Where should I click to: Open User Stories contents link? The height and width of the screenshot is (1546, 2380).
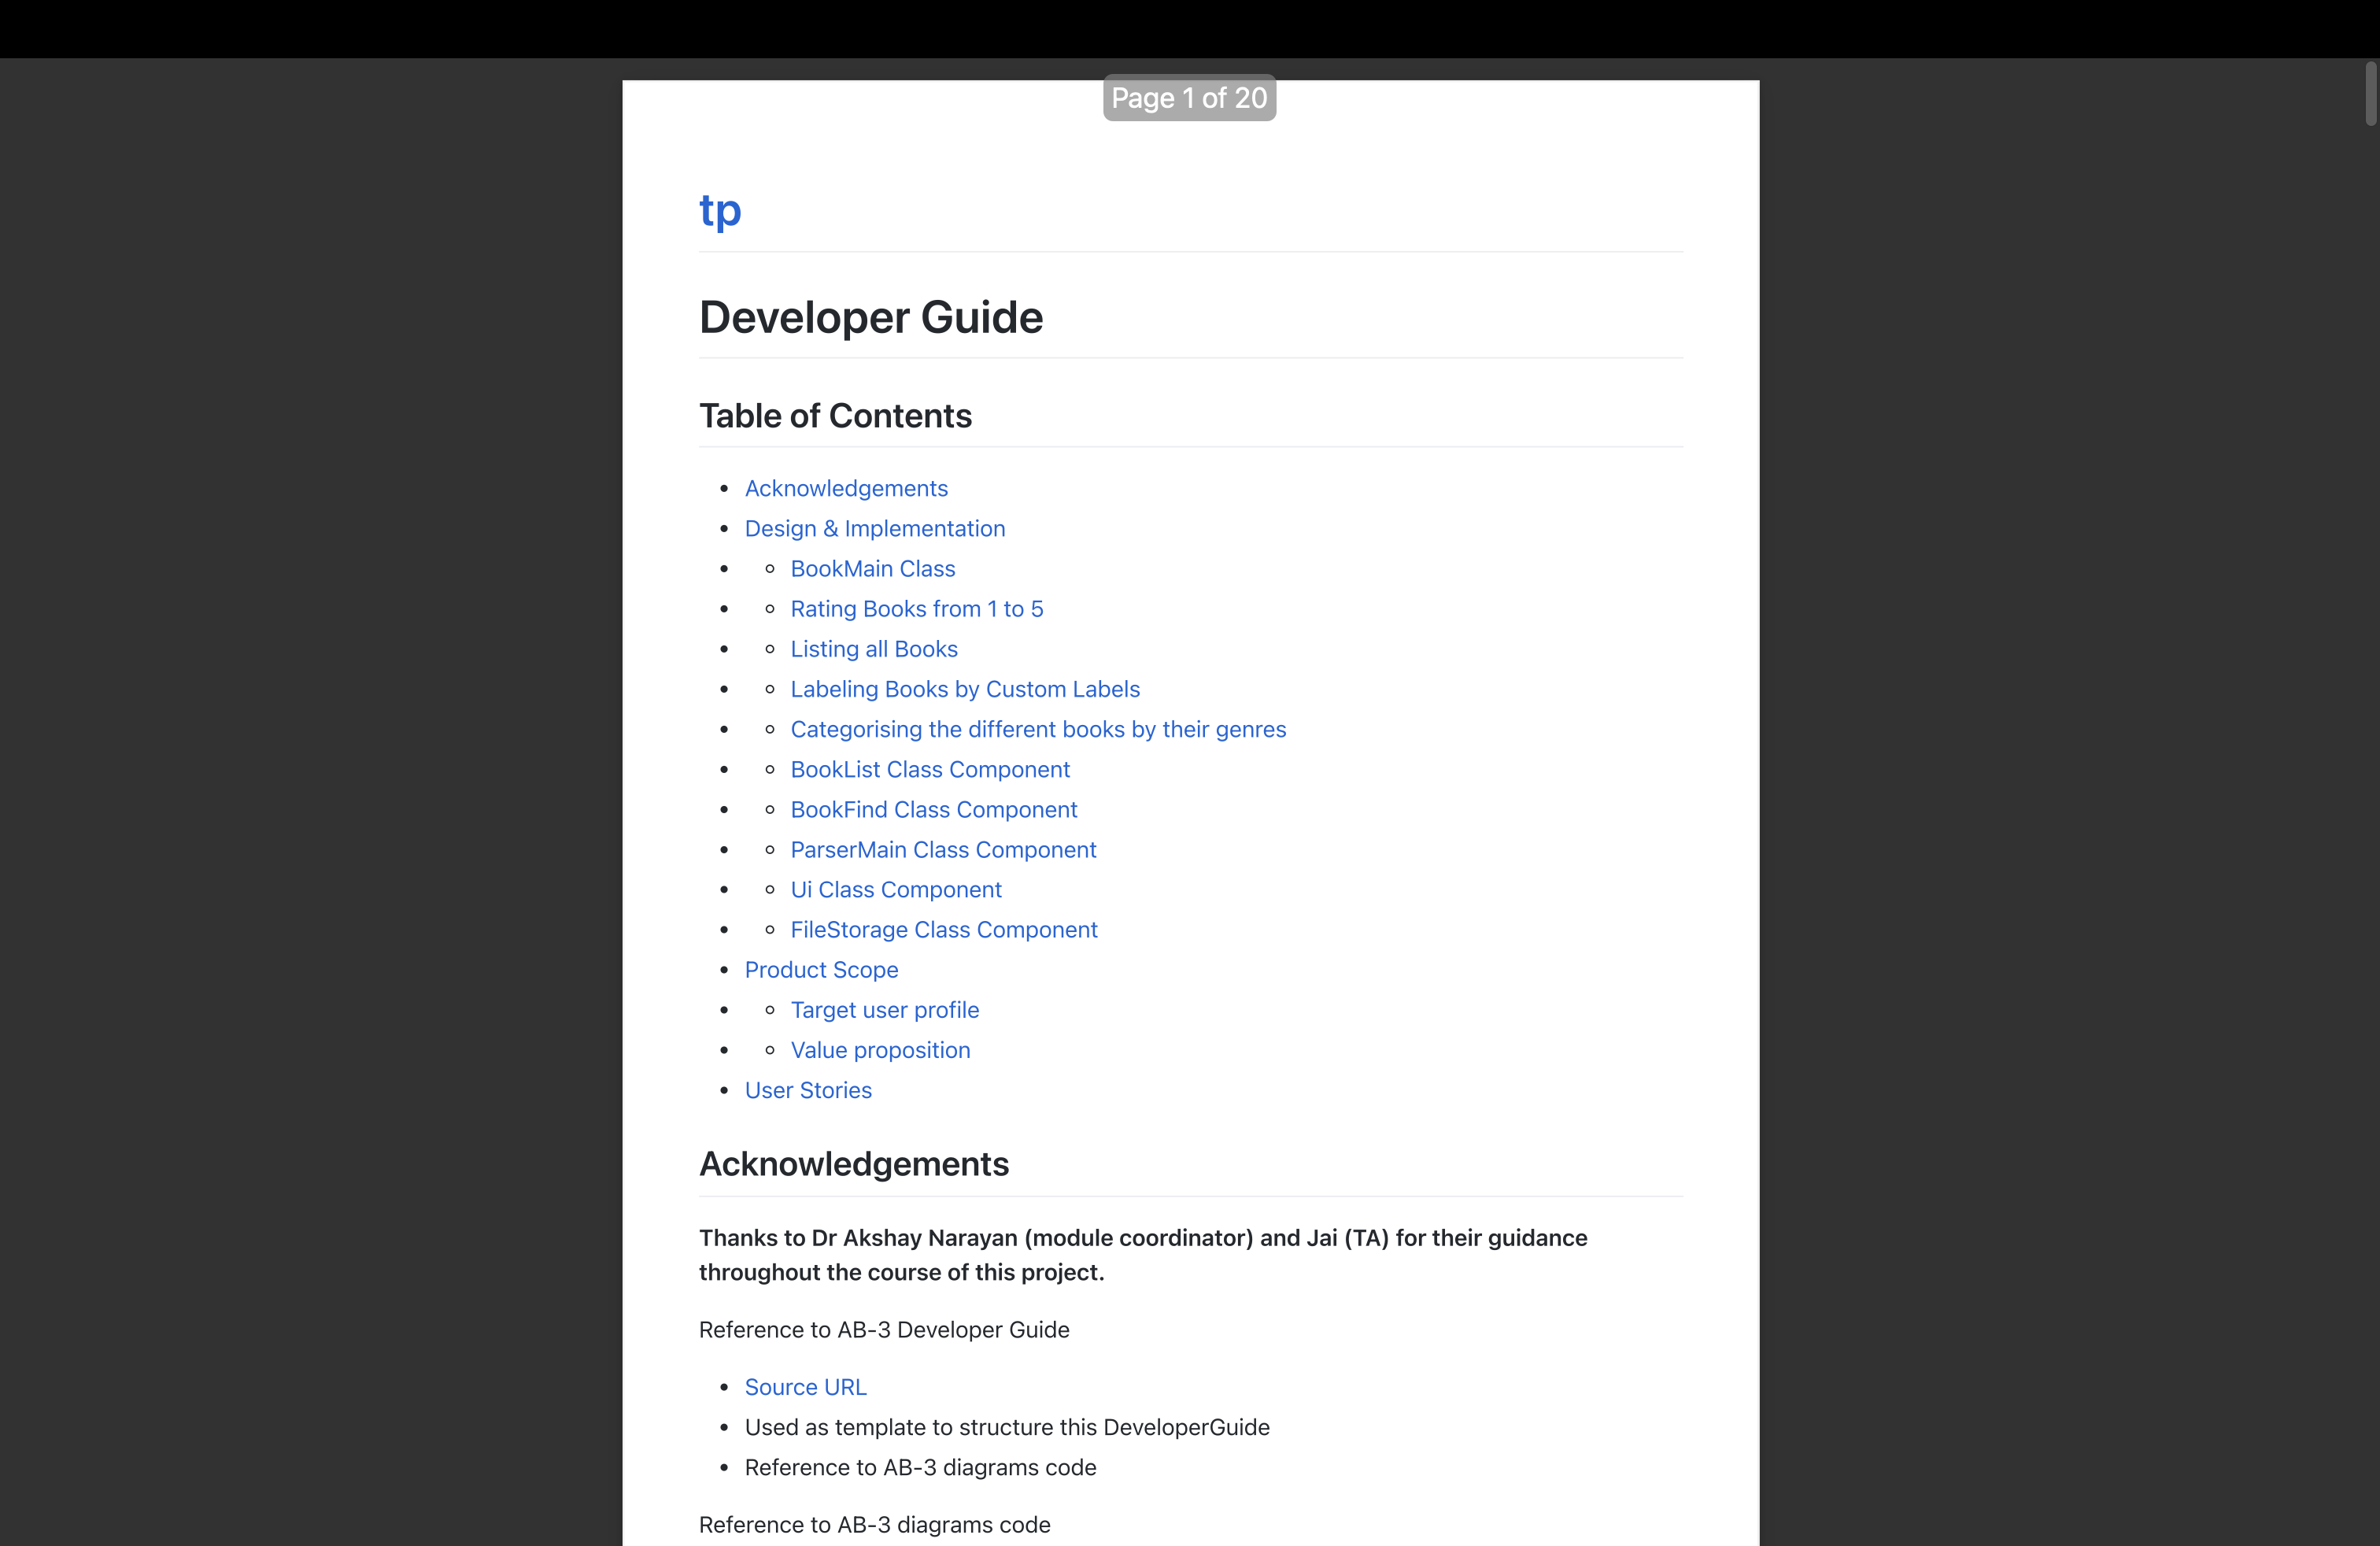[x=808, y=1090]
